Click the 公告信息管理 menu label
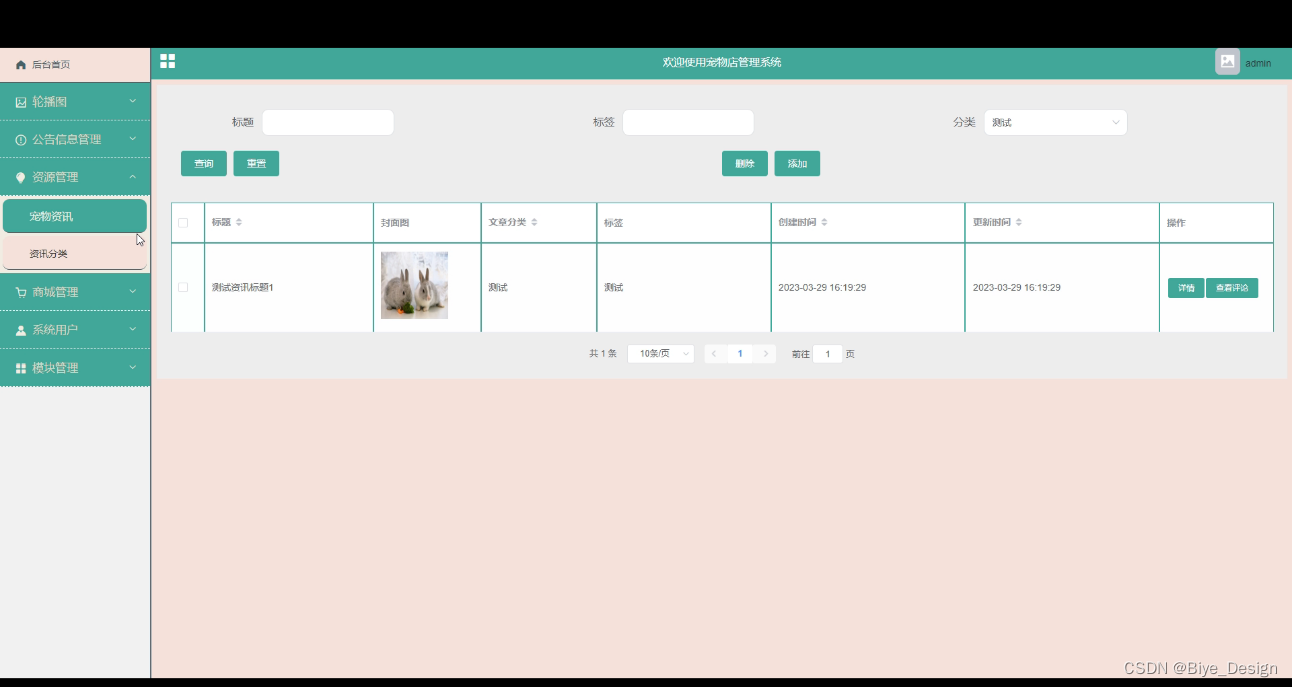The width and height of the screenshot is (1292, 687). [x=67, y=140]
